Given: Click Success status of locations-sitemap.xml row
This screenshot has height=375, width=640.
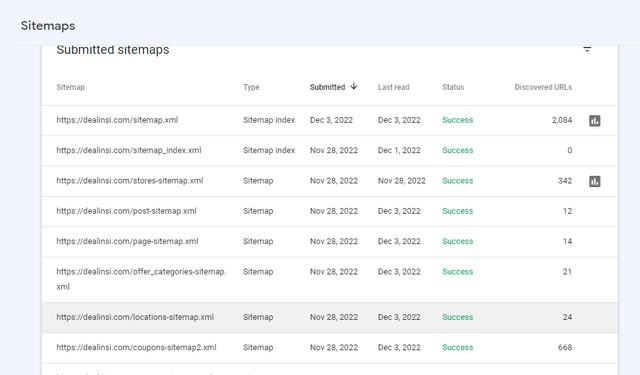Looking at the screenshot, I should coord(458,317).
